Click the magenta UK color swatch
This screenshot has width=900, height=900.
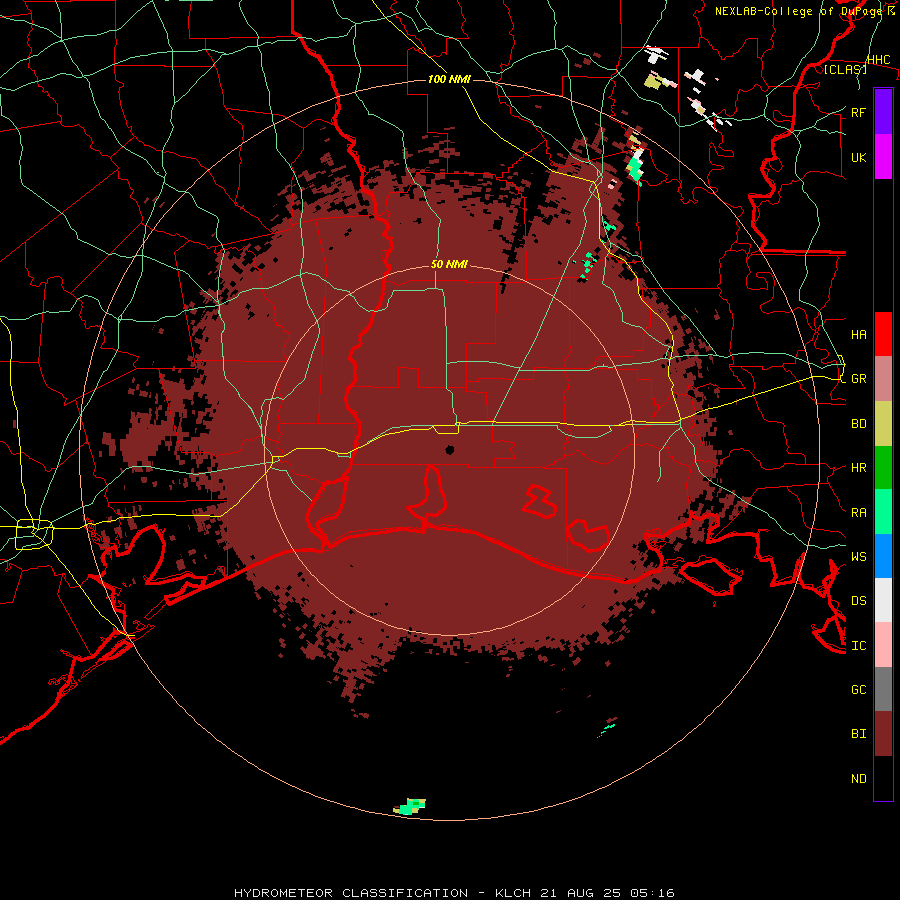(x=883, y=156)
